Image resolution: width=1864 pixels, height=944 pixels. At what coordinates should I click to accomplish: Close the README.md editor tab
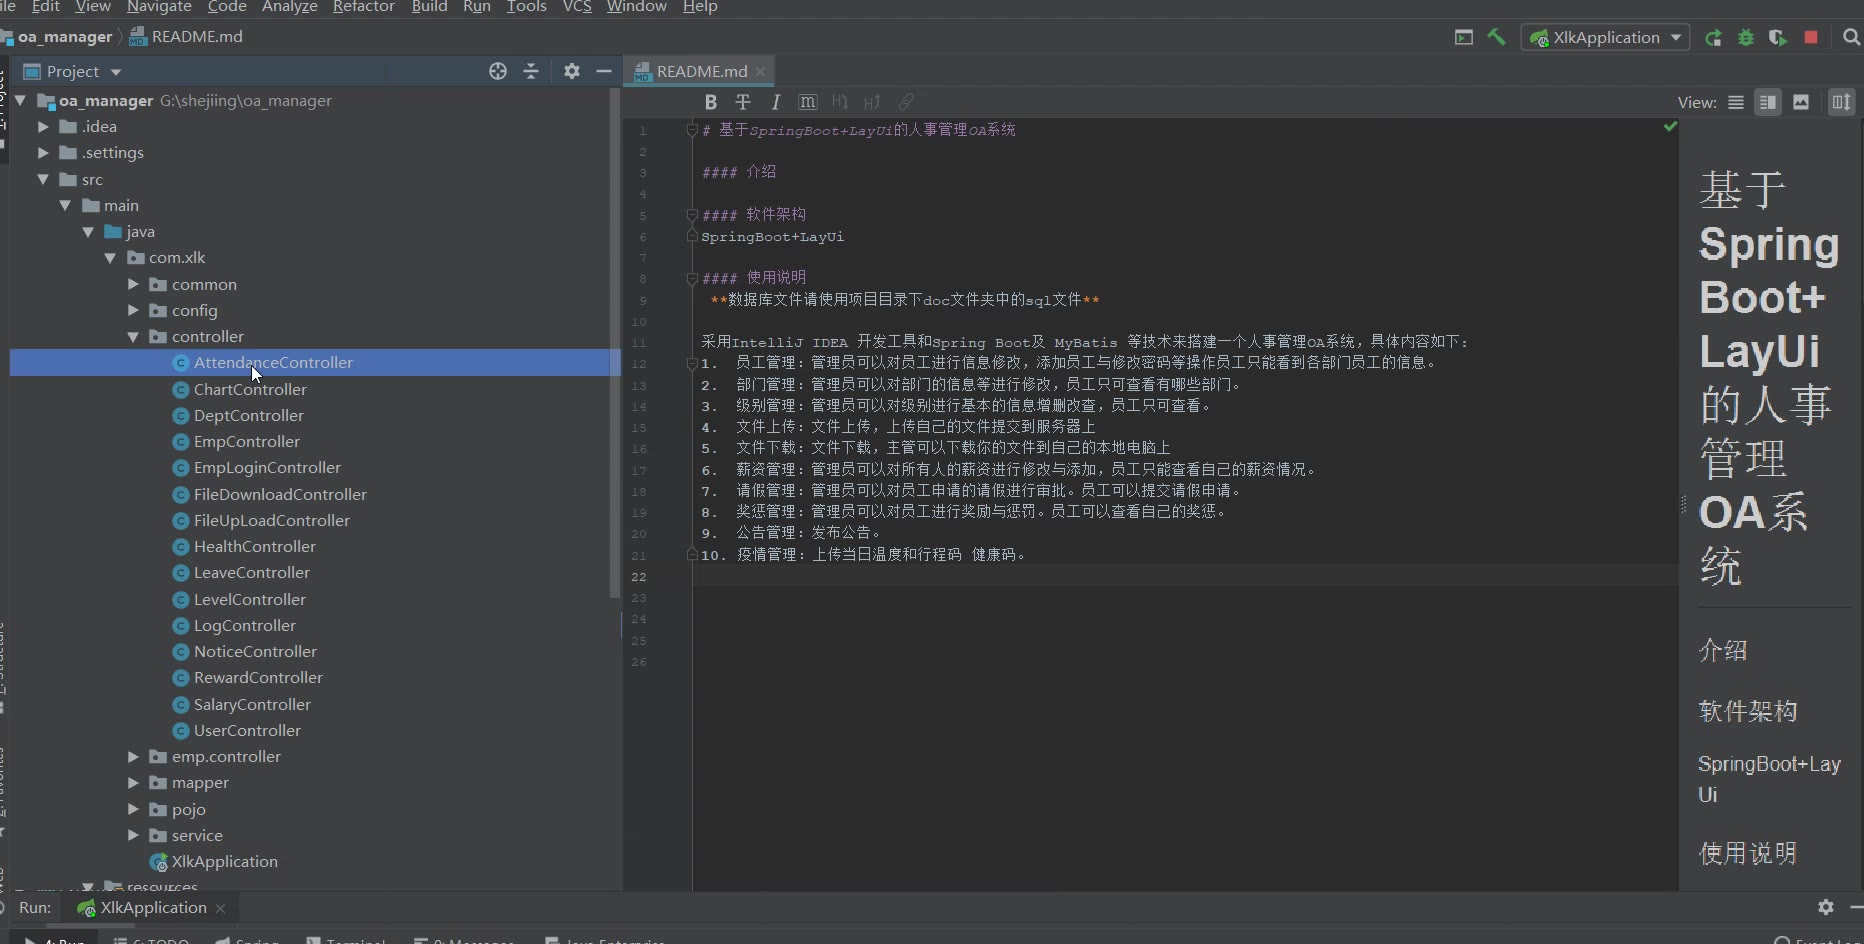tap(760, 71)
